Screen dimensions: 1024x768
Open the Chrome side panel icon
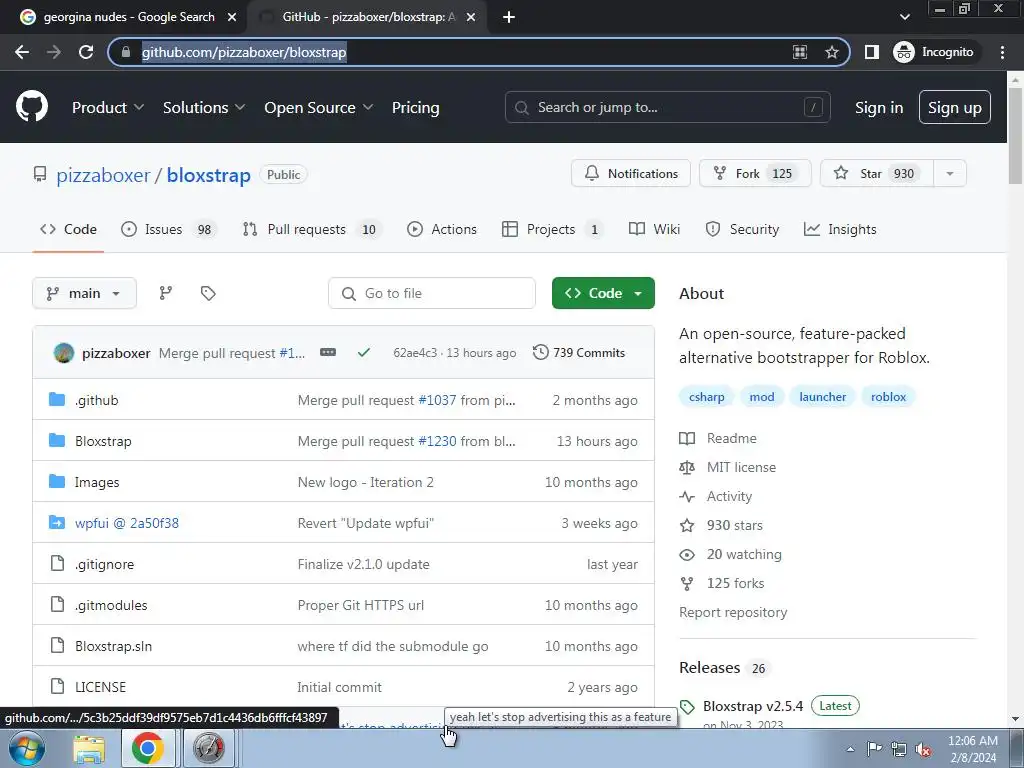[x=871, y=52]
